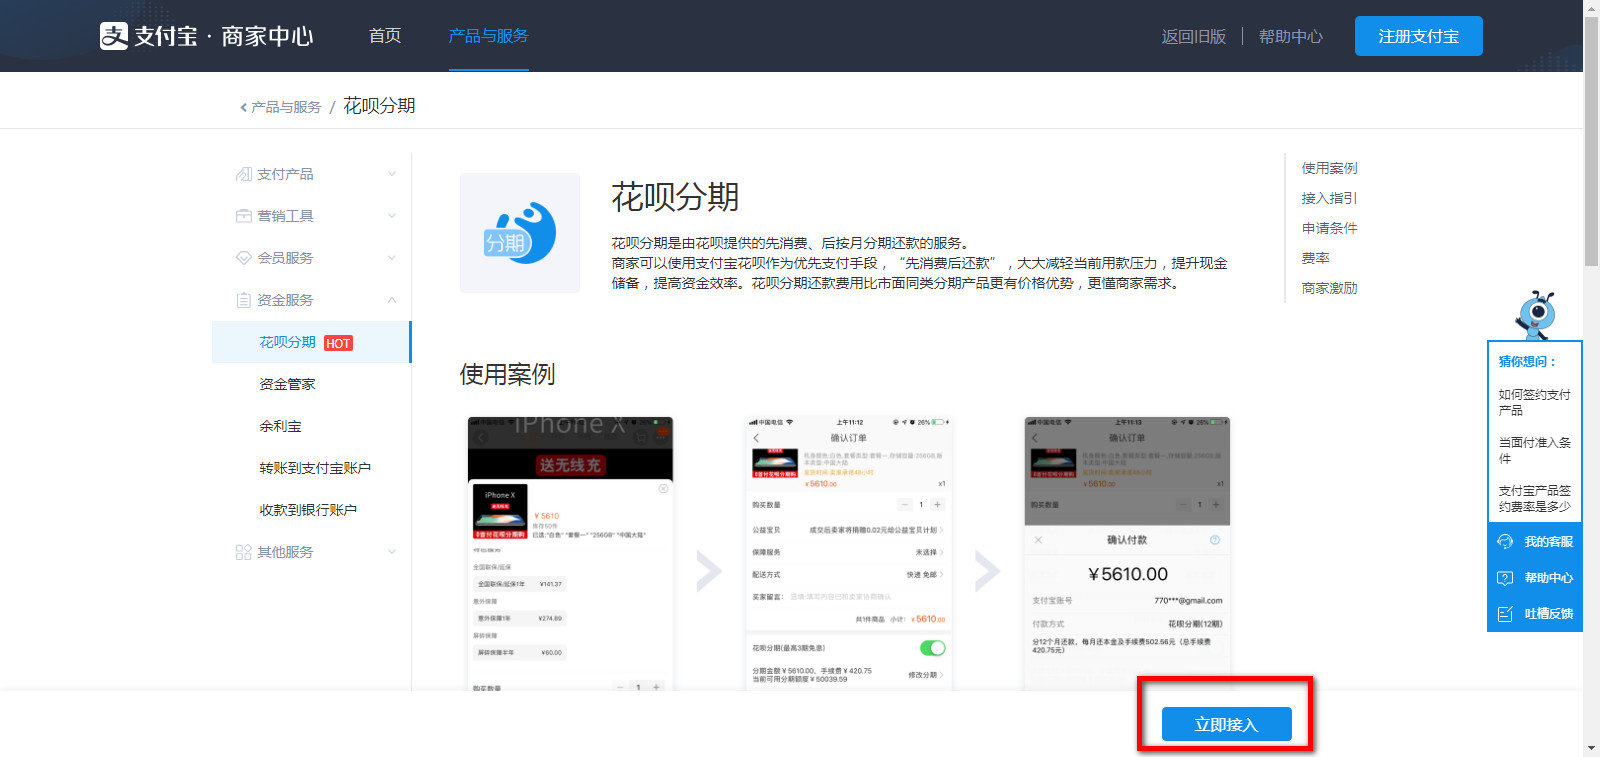Click the 支付产品 sidebar icon
This screenshot has width=1600, height=757.
point(243,174)
